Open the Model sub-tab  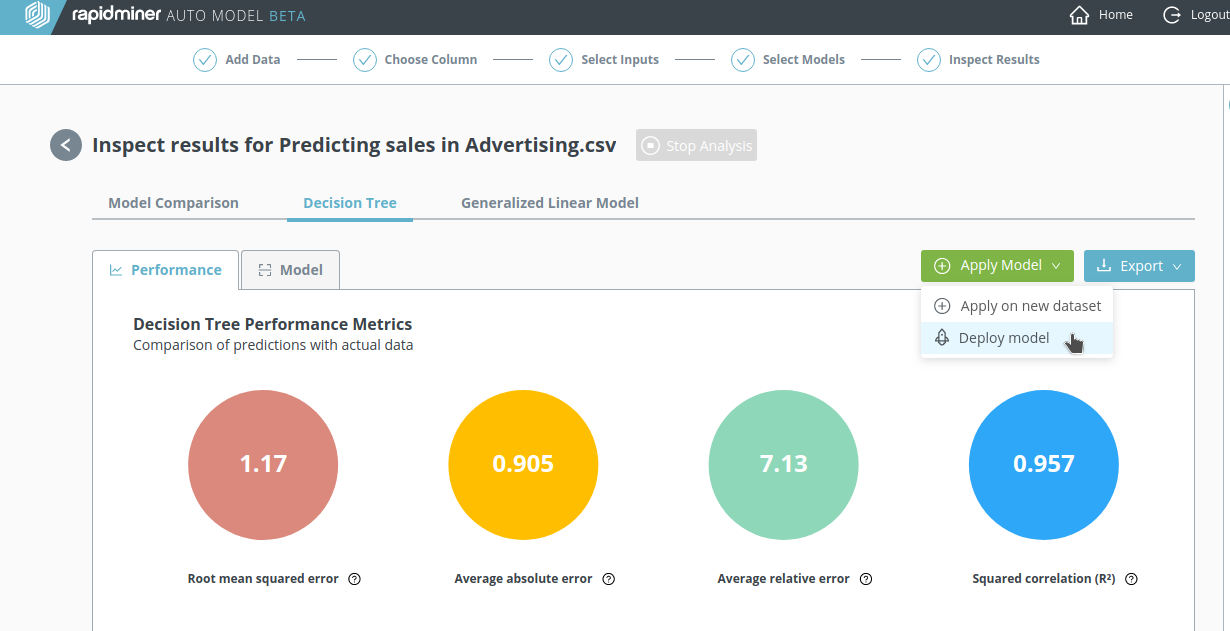pos(291,270)
